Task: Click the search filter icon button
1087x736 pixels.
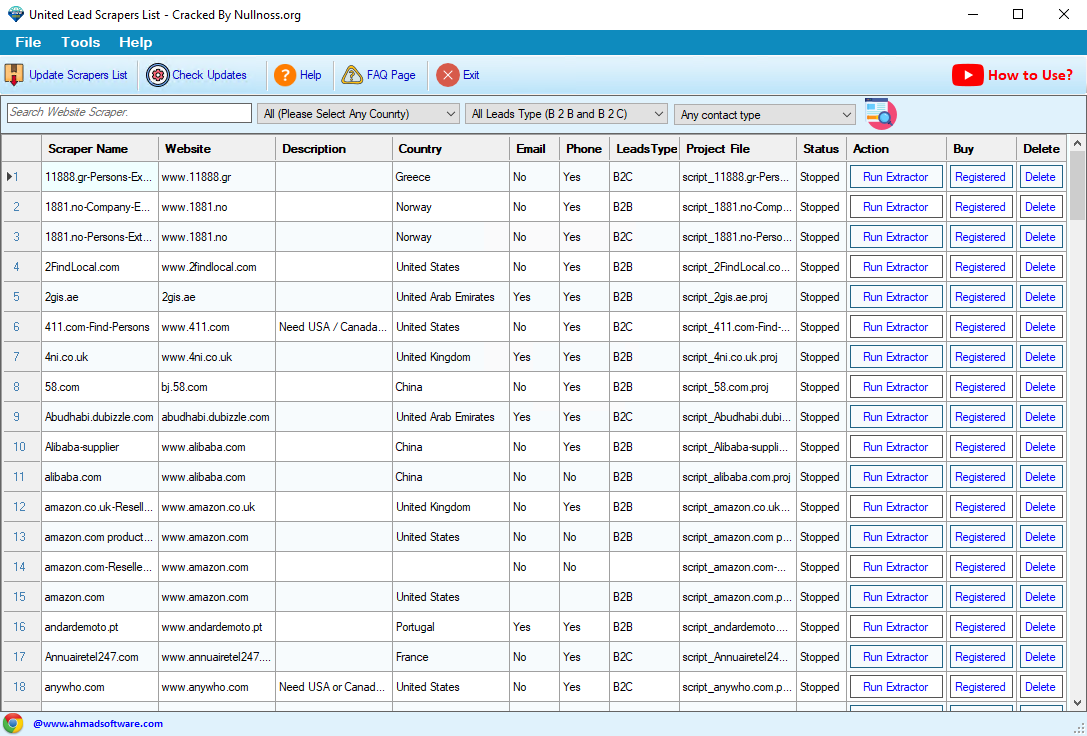Action: 880,114
